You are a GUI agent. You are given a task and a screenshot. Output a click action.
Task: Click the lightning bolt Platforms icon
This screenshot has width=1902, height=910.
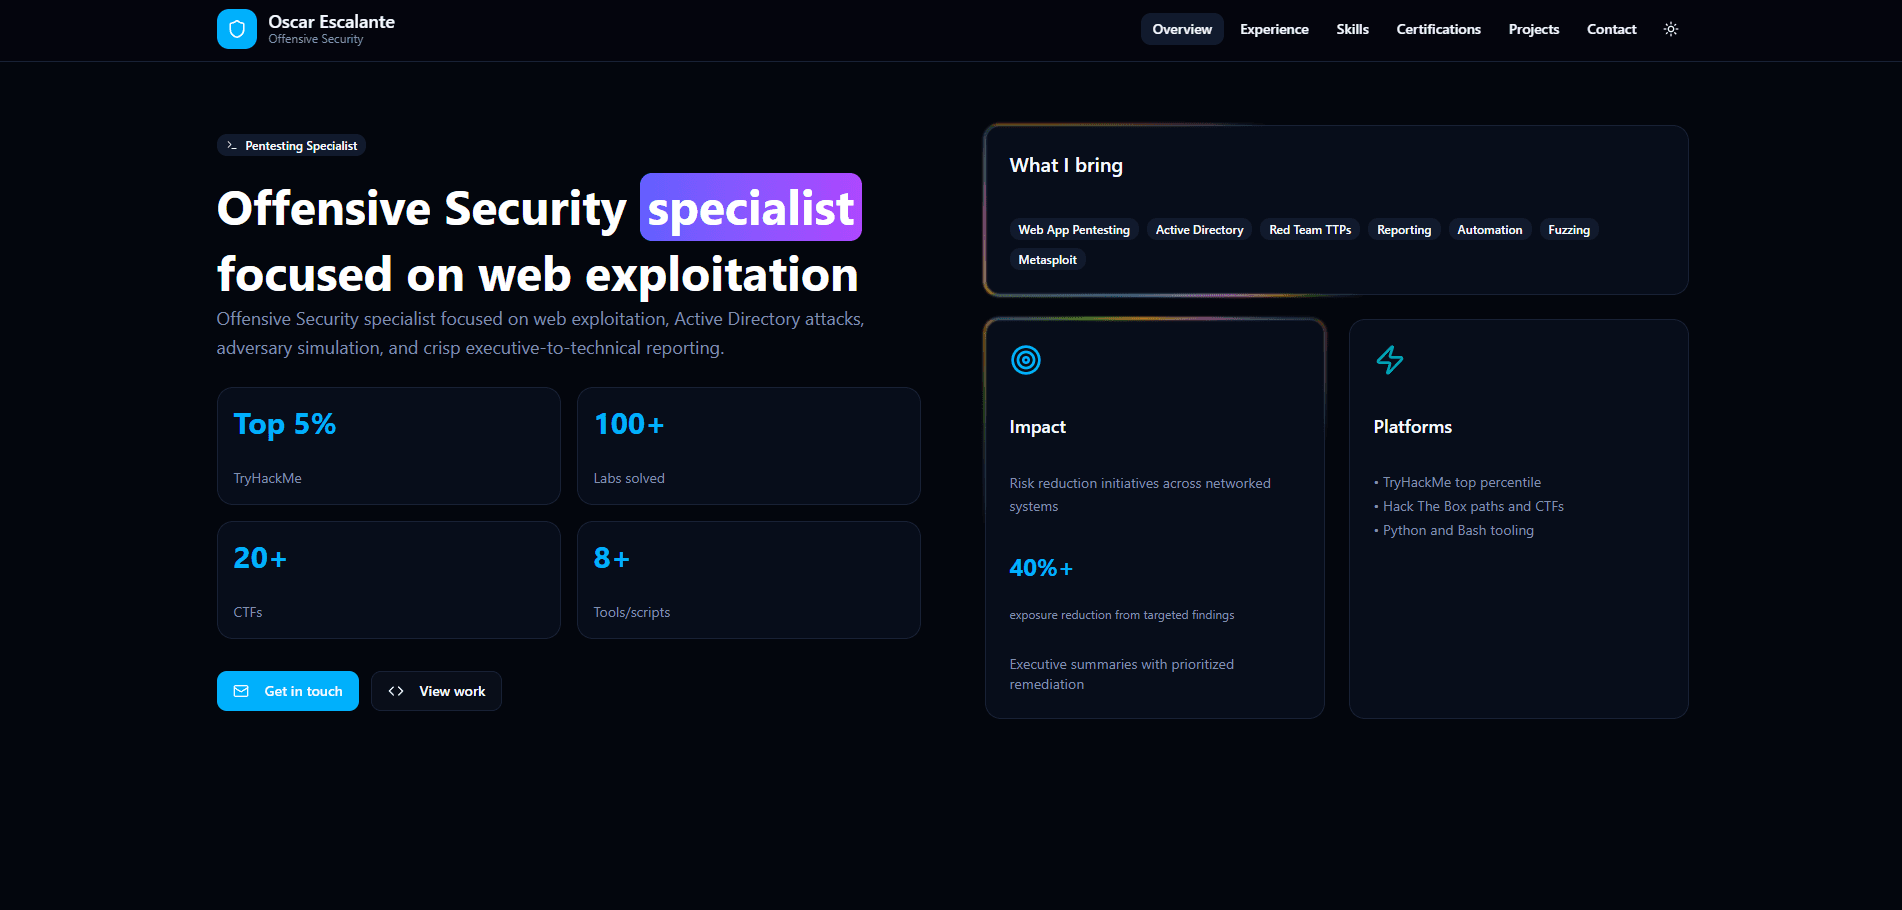pos(1389,360)
